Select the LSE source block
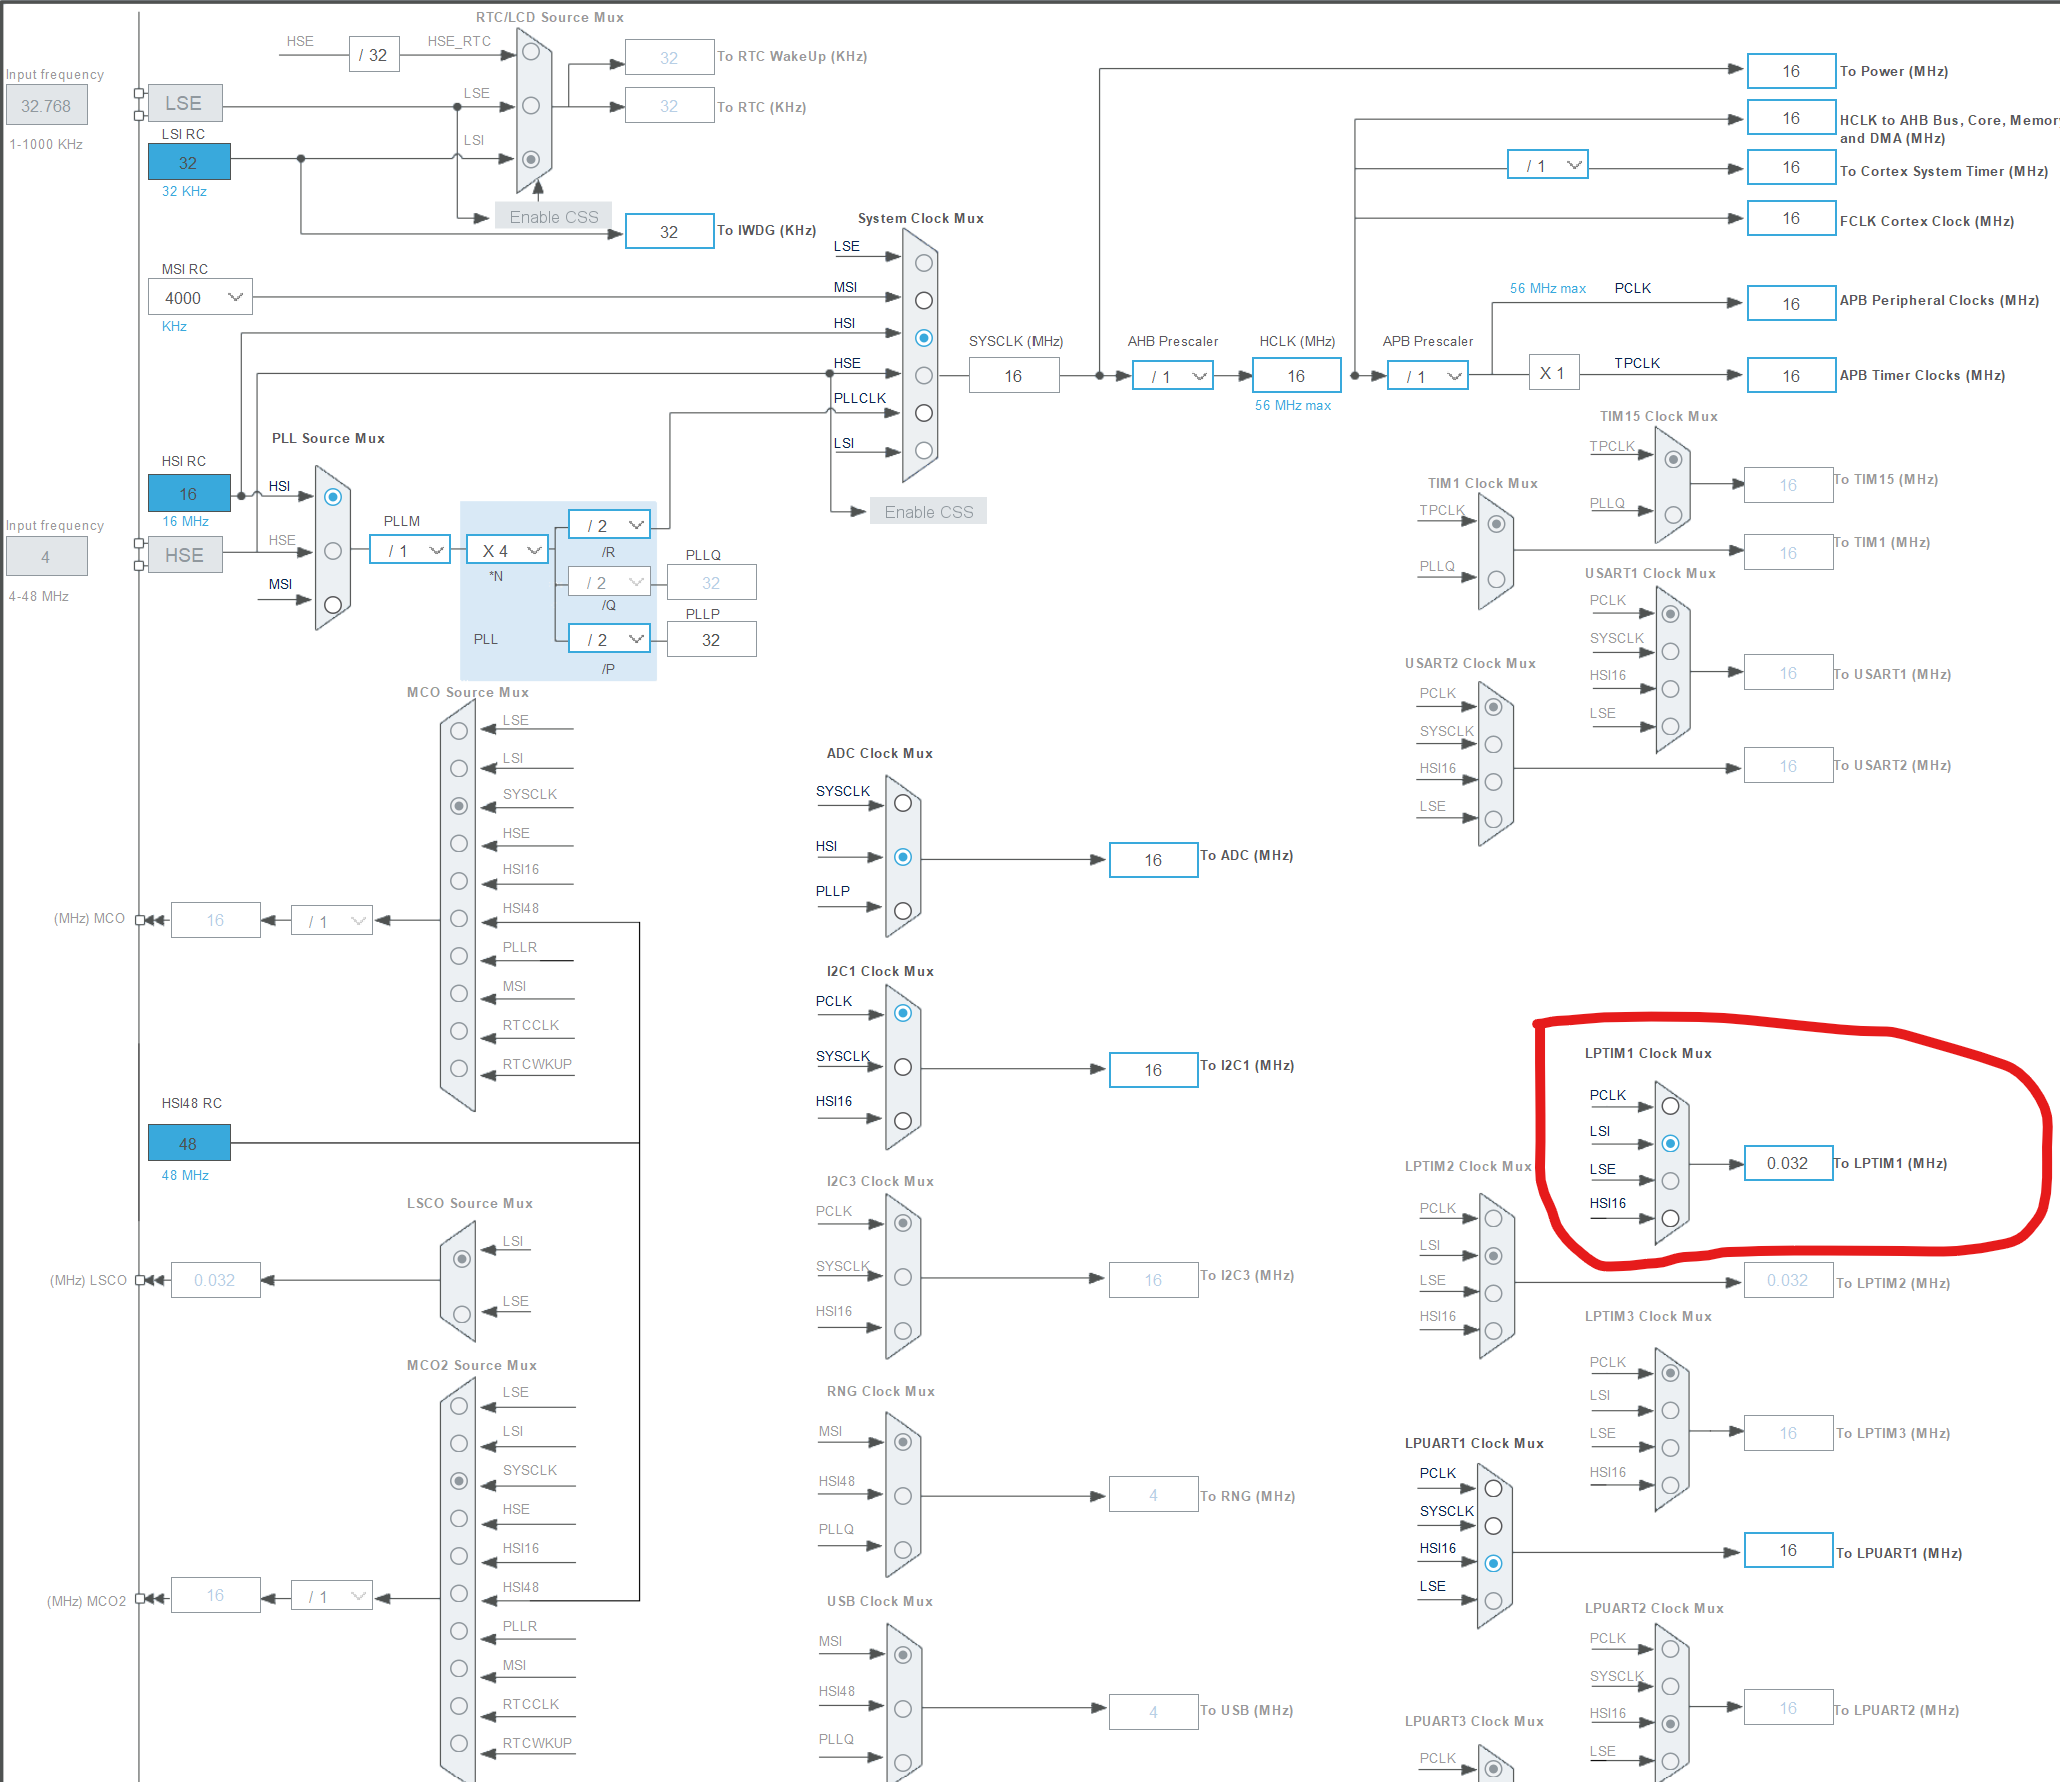 click(186, 103)
